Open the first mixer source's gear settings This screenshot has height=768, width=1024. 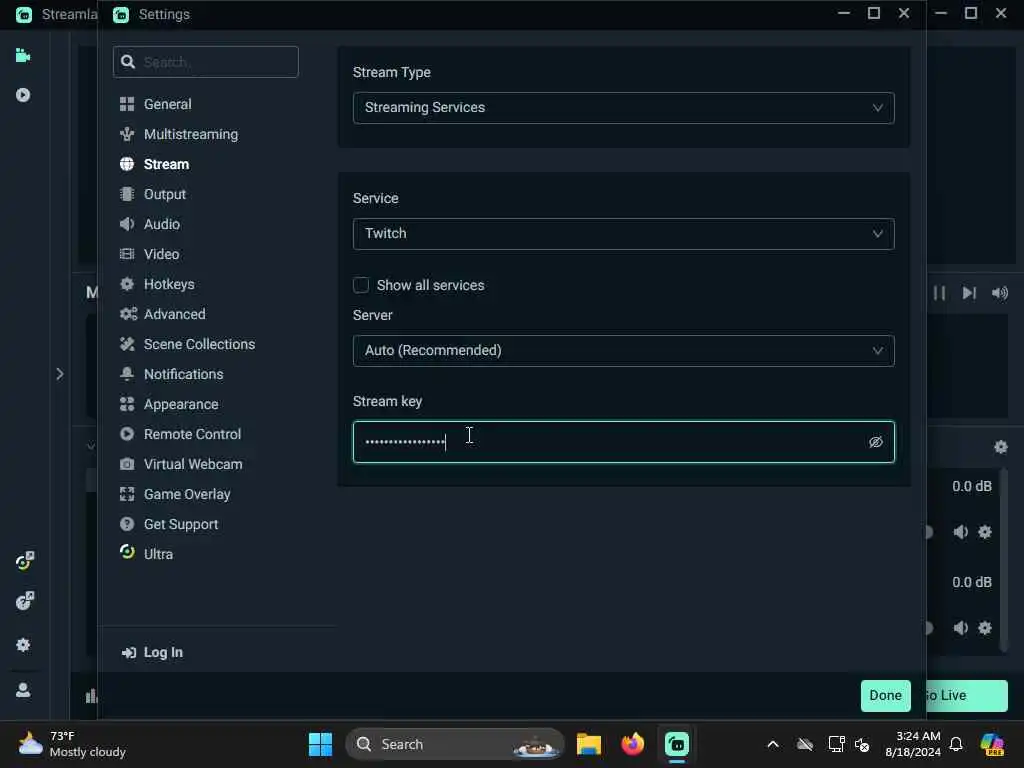[985, 533]
